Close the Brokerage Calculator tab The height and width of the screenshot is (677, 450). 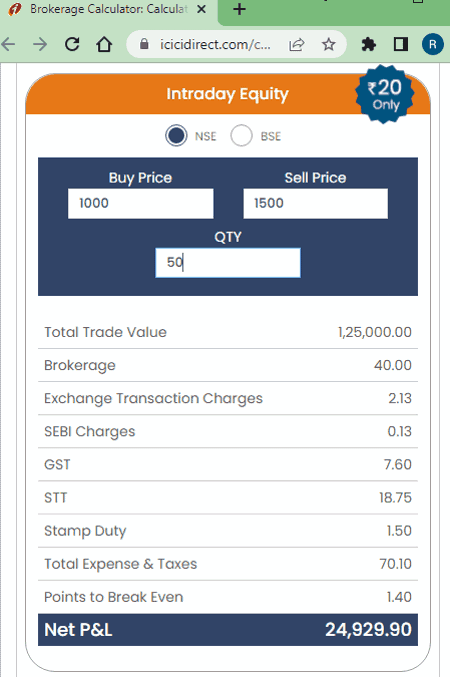pyautogui.click(x=201, y=9)
